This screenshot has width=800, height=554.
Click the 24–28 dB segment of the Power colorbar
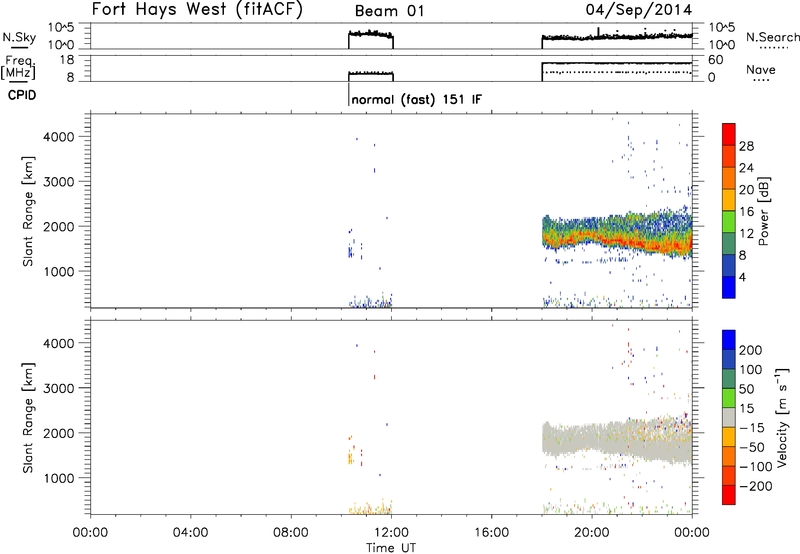point(729,157)
